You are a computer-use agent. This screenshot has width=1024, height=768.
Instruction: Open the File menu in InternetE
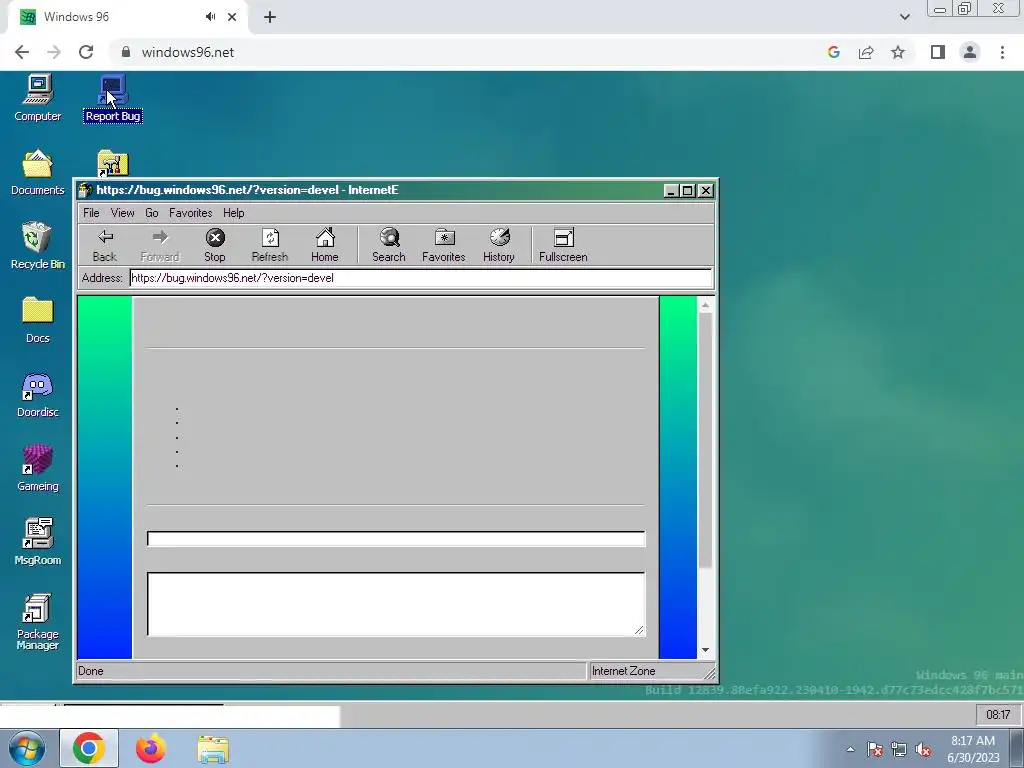tap(91, 213)
